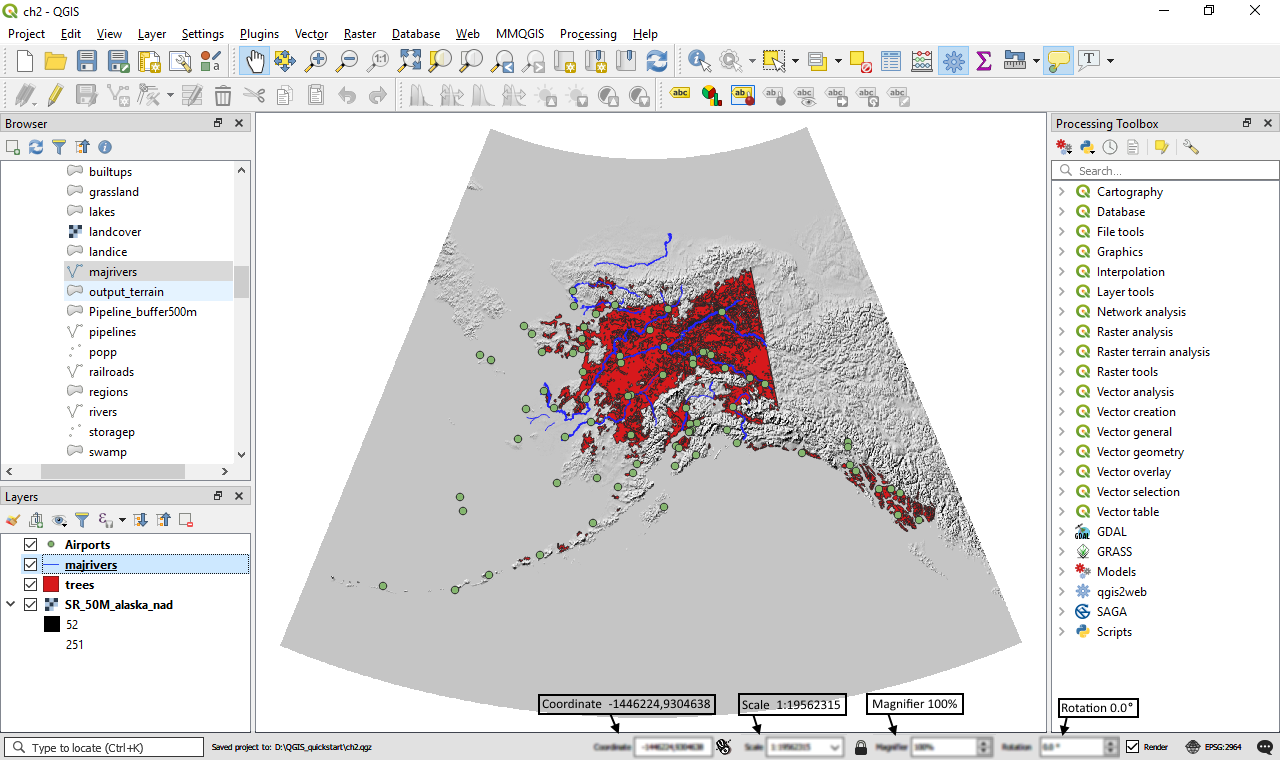This screenshot has width=1280, height=760.
Task: Create a new project with the blank page icon
Action: click(x=25, y=61)
